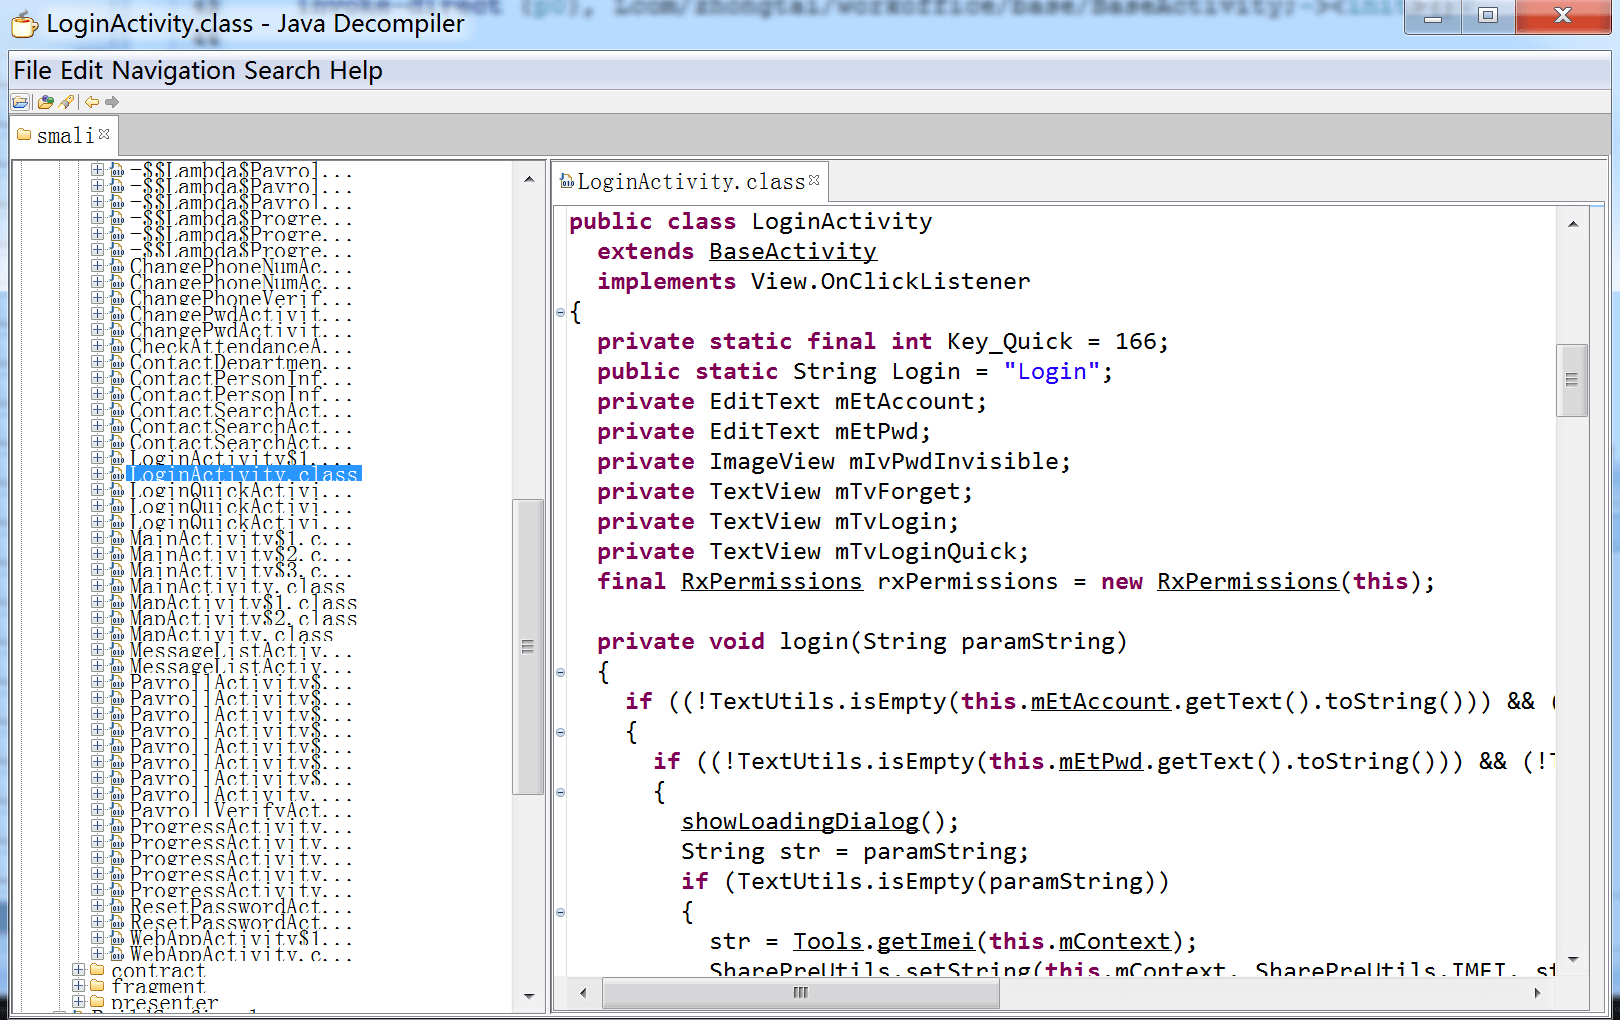Switch to the smali tab
Image resolution: width=1620 pixels, height=1020 pixels.
click(x=65, y=135)
